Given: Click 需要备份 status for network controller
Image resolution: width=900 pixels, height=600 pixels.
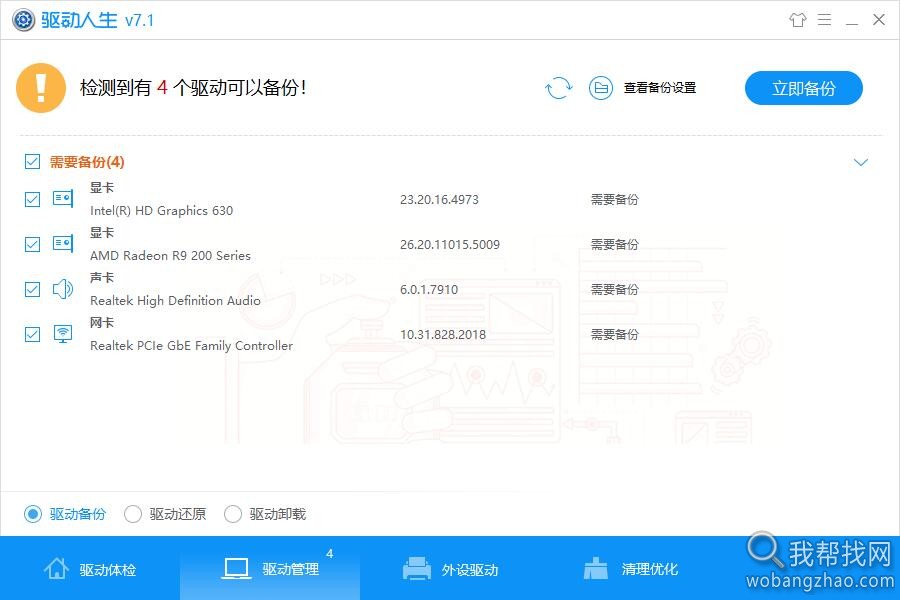Looking at the screenshot, I should pyautogui.click(x=615, y=334).
